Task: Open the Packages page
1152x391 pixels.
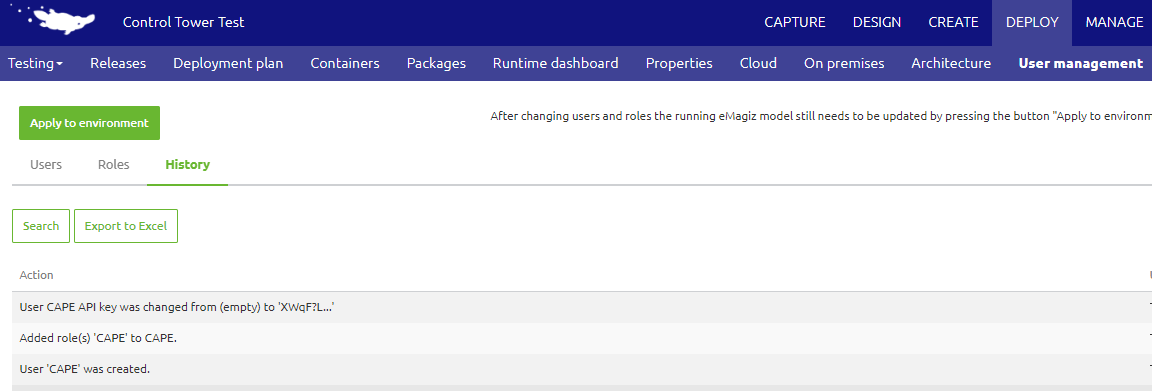Action: (436, 63)
